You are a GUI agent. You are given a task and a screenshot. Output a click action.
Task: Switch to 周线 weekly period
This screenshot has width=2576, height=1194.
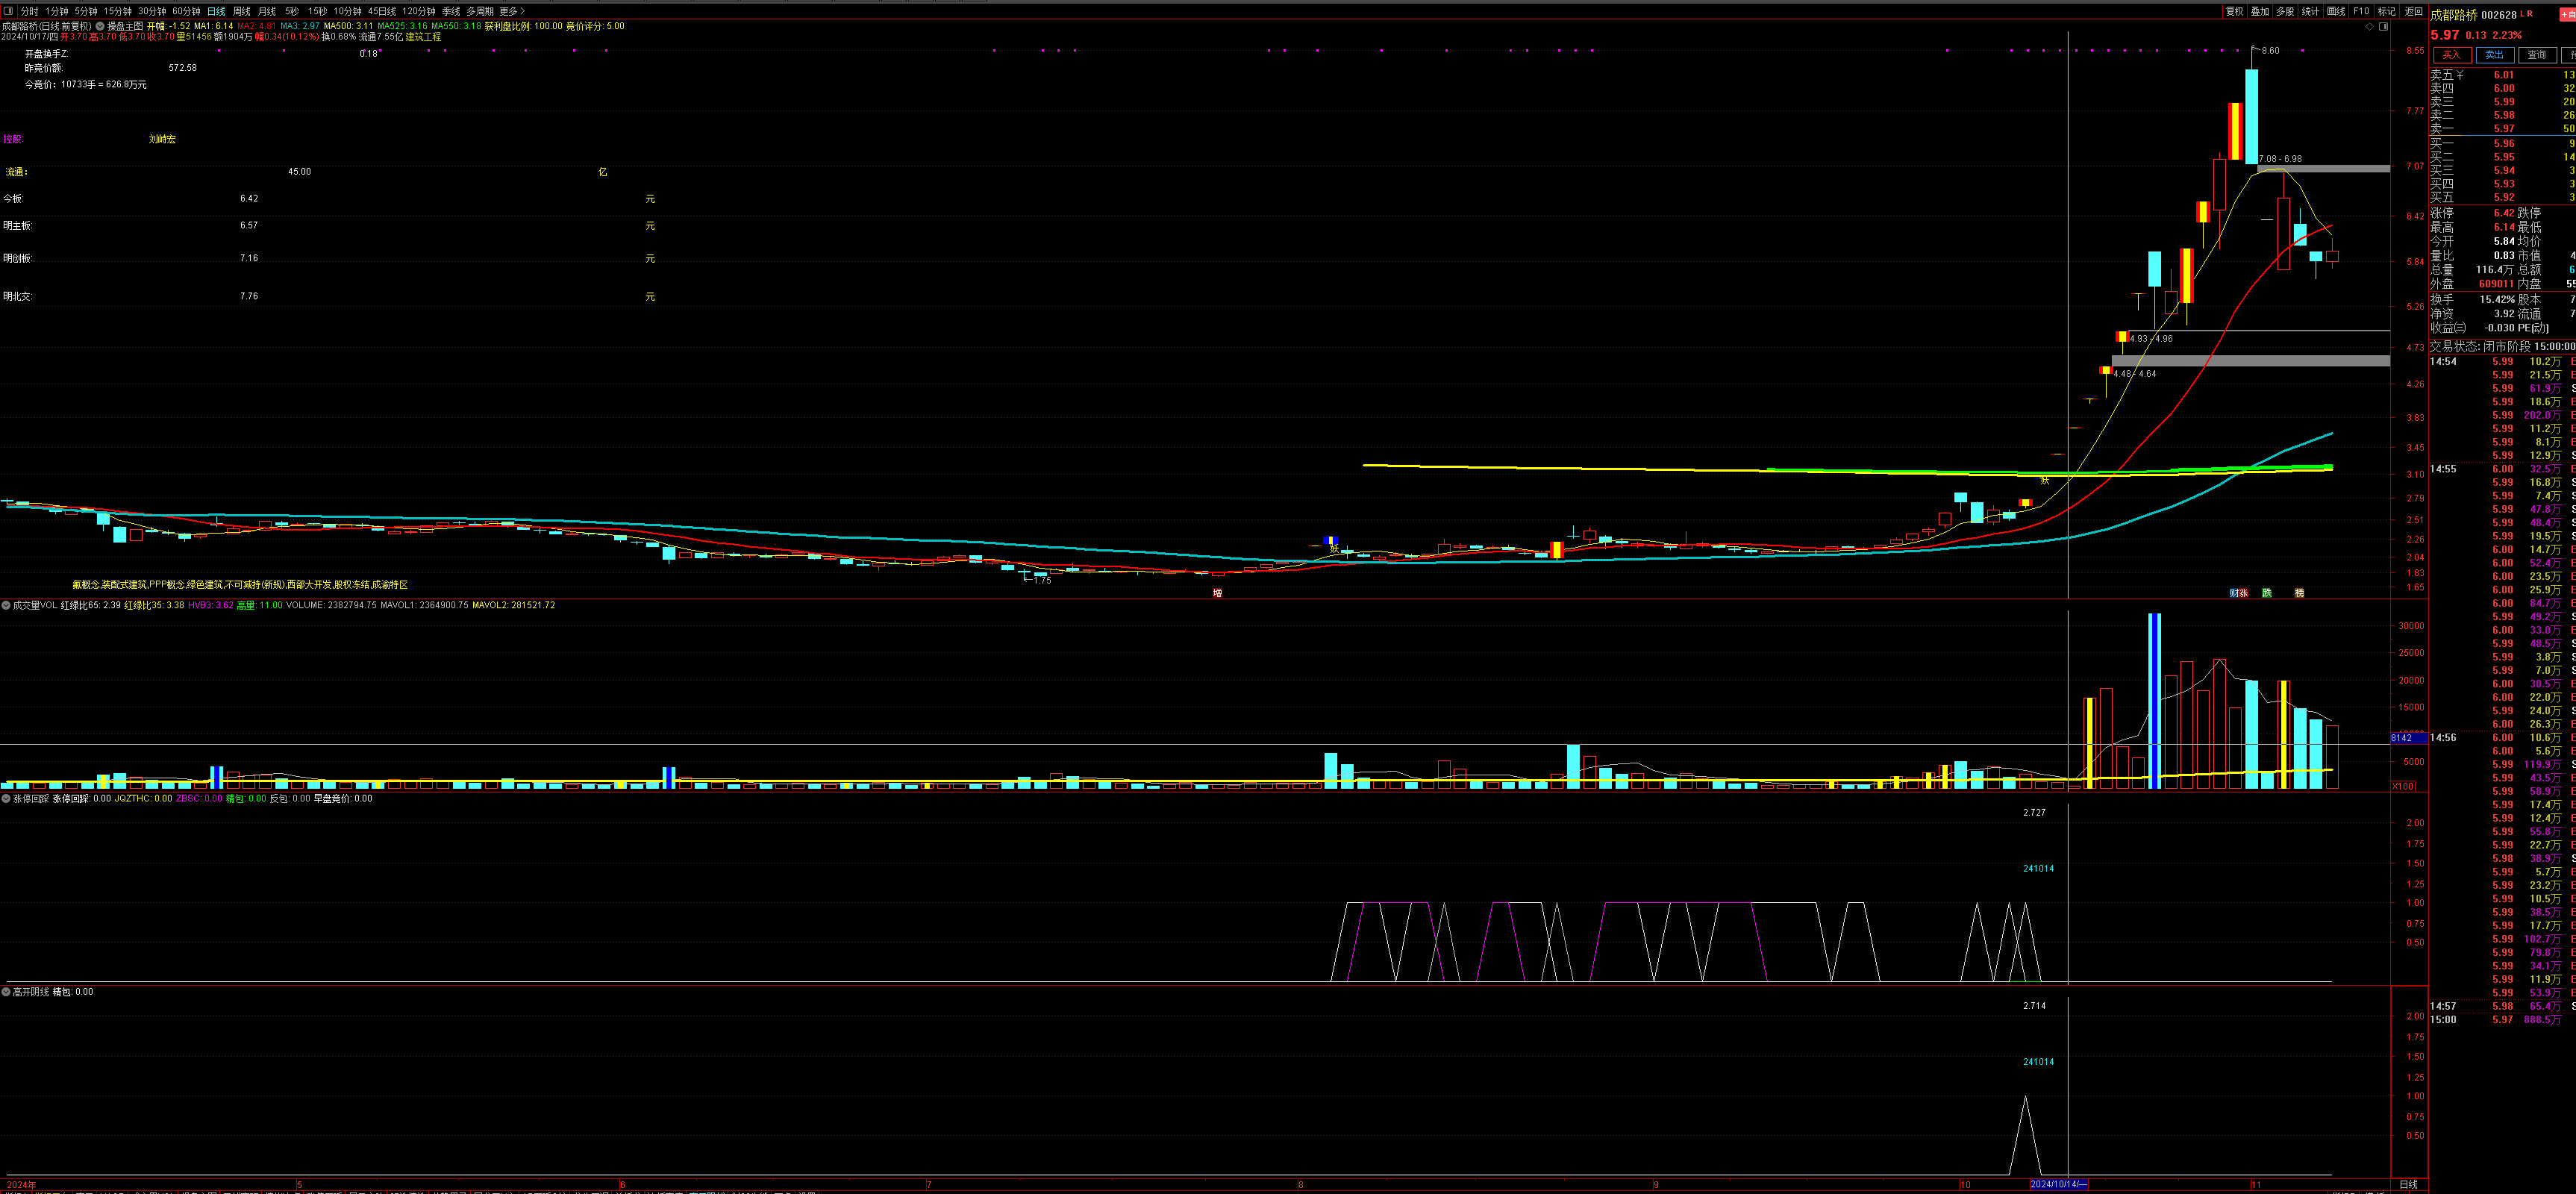click(x=241, y=11)
